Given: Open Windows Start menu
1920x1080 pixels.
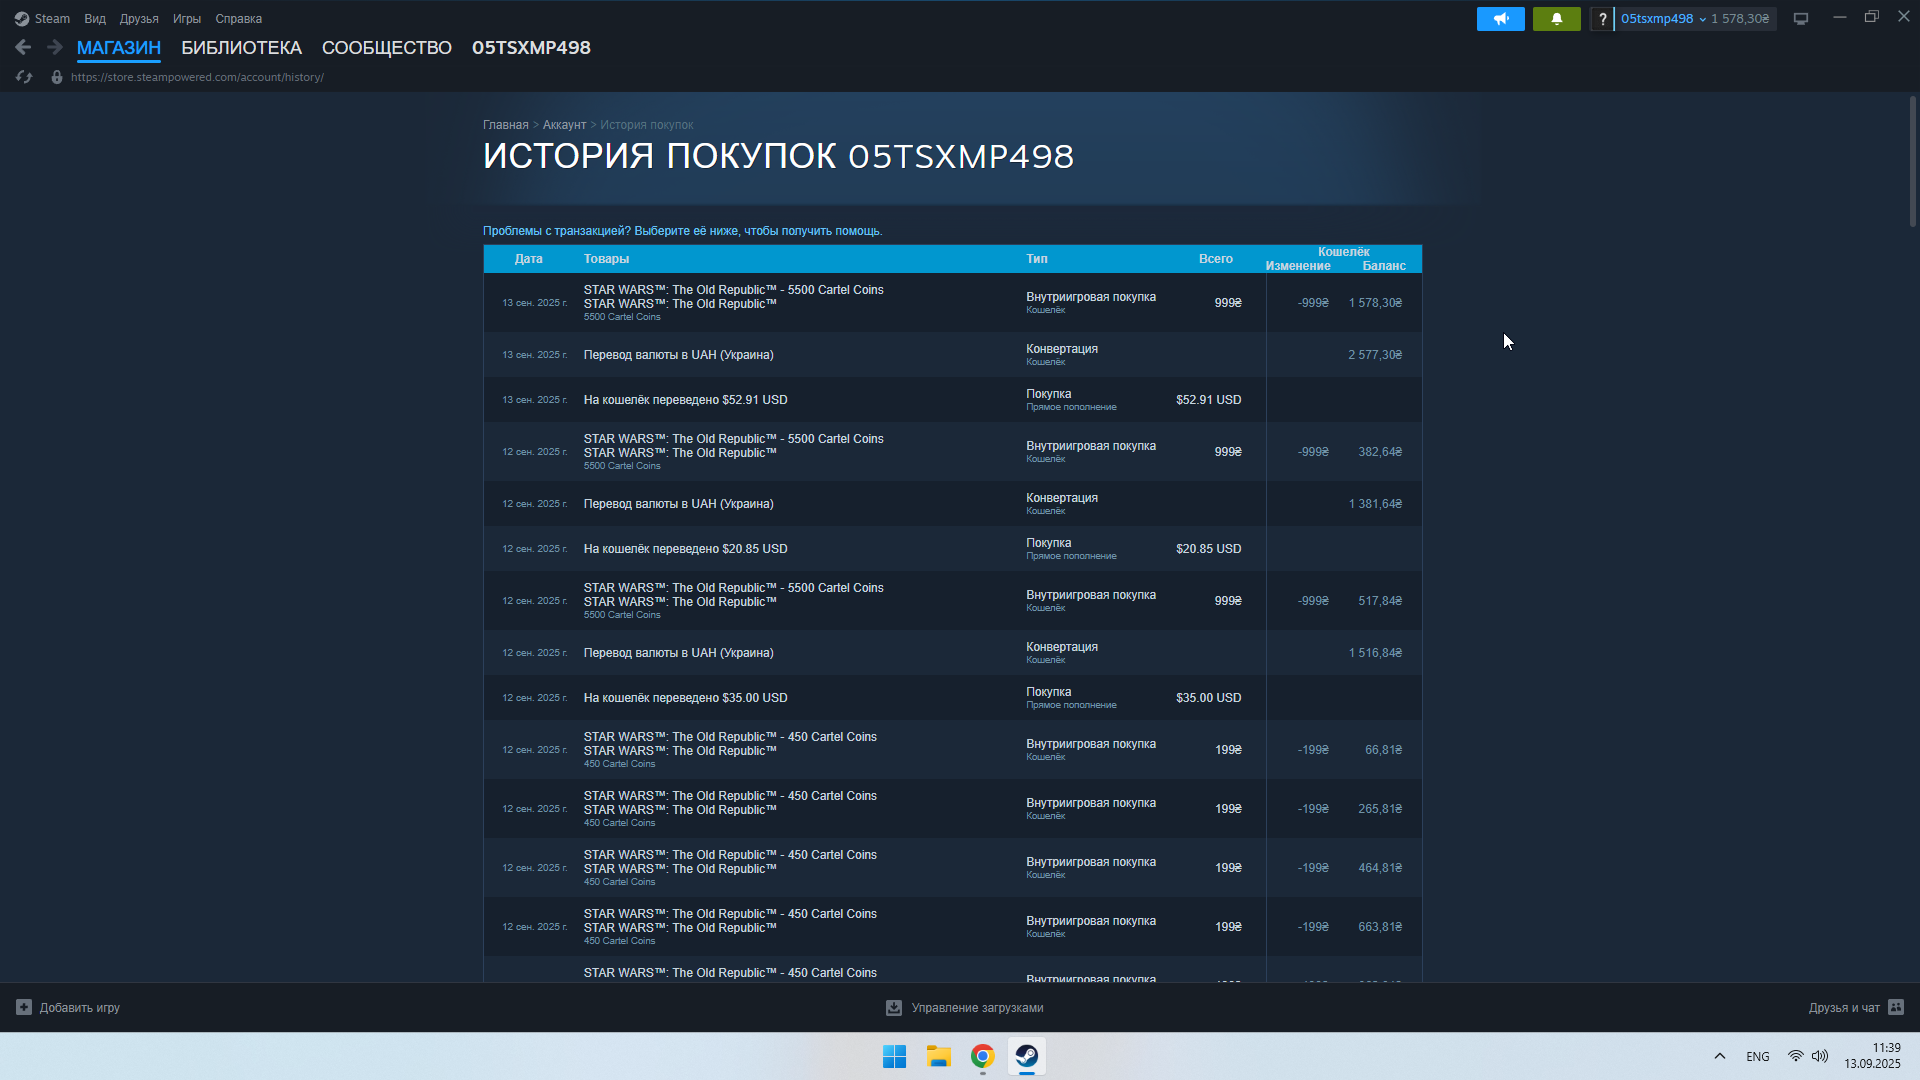Looking at the screenshot, I should pos(894,1056).
